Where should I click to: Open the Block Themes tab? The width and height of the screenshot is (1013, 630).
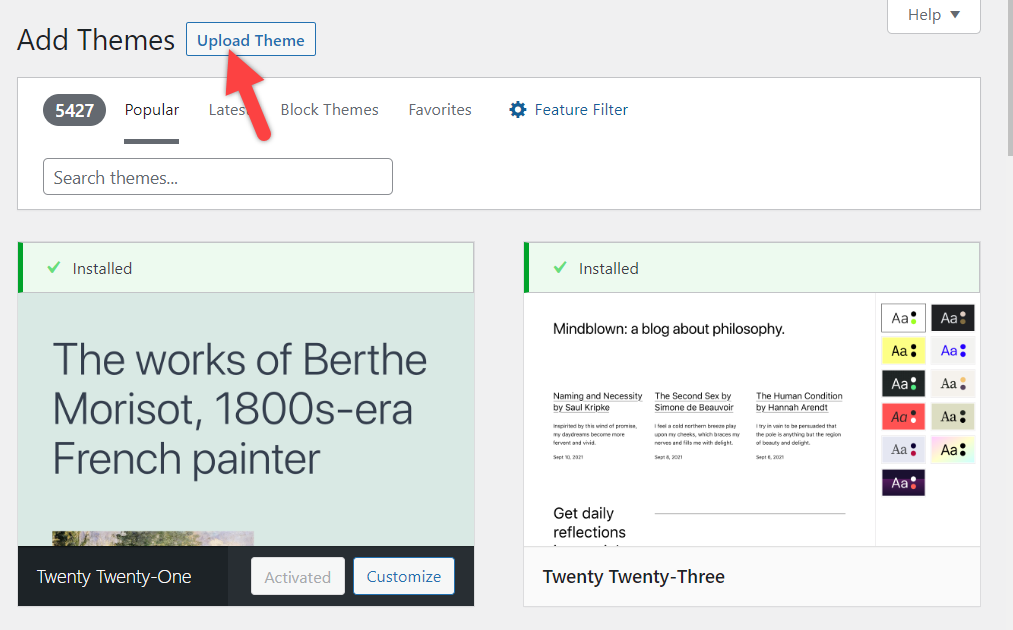pyautogui.click(x=329, y=110)
